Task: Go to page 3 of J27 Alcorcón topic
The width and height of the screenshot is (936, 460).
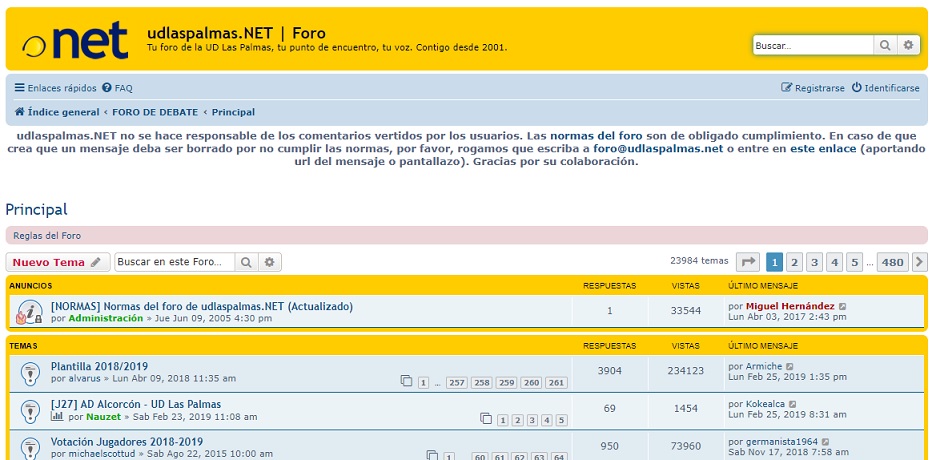Action: [532, 421]
